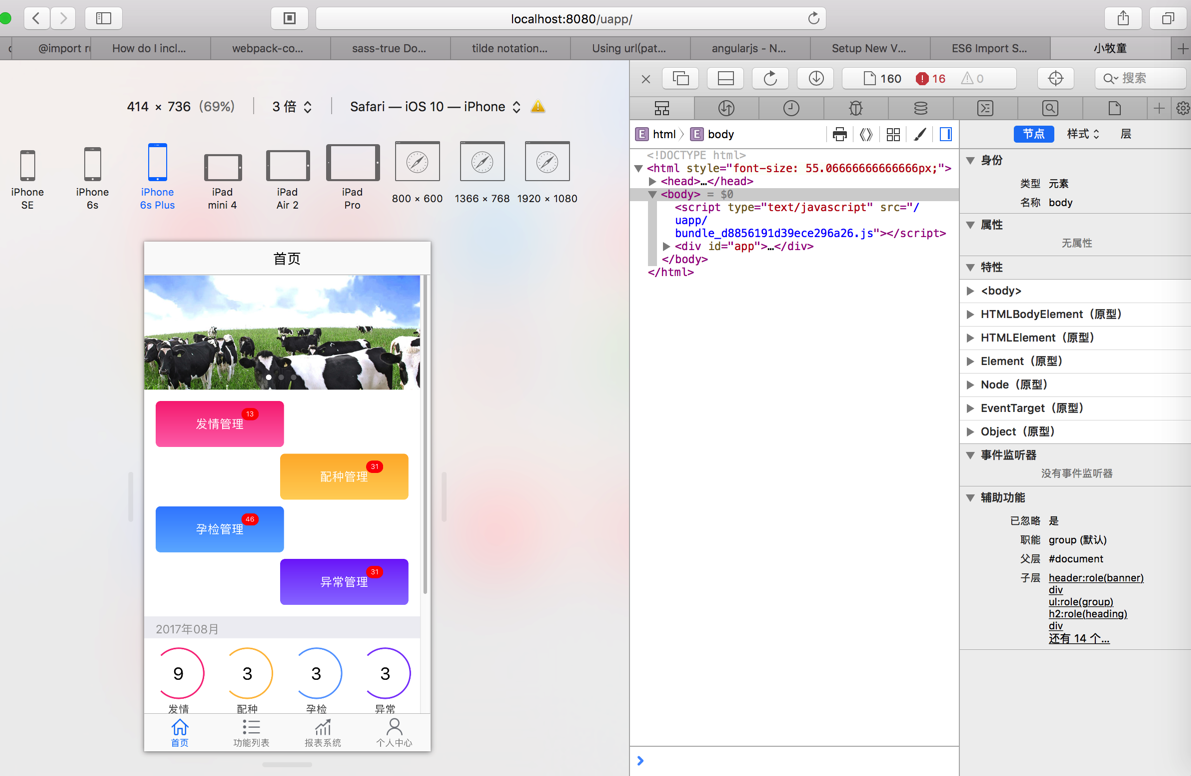Select the iPad Air 2 device icon
Screen dimensions: 1191x776
coord(287,166)
